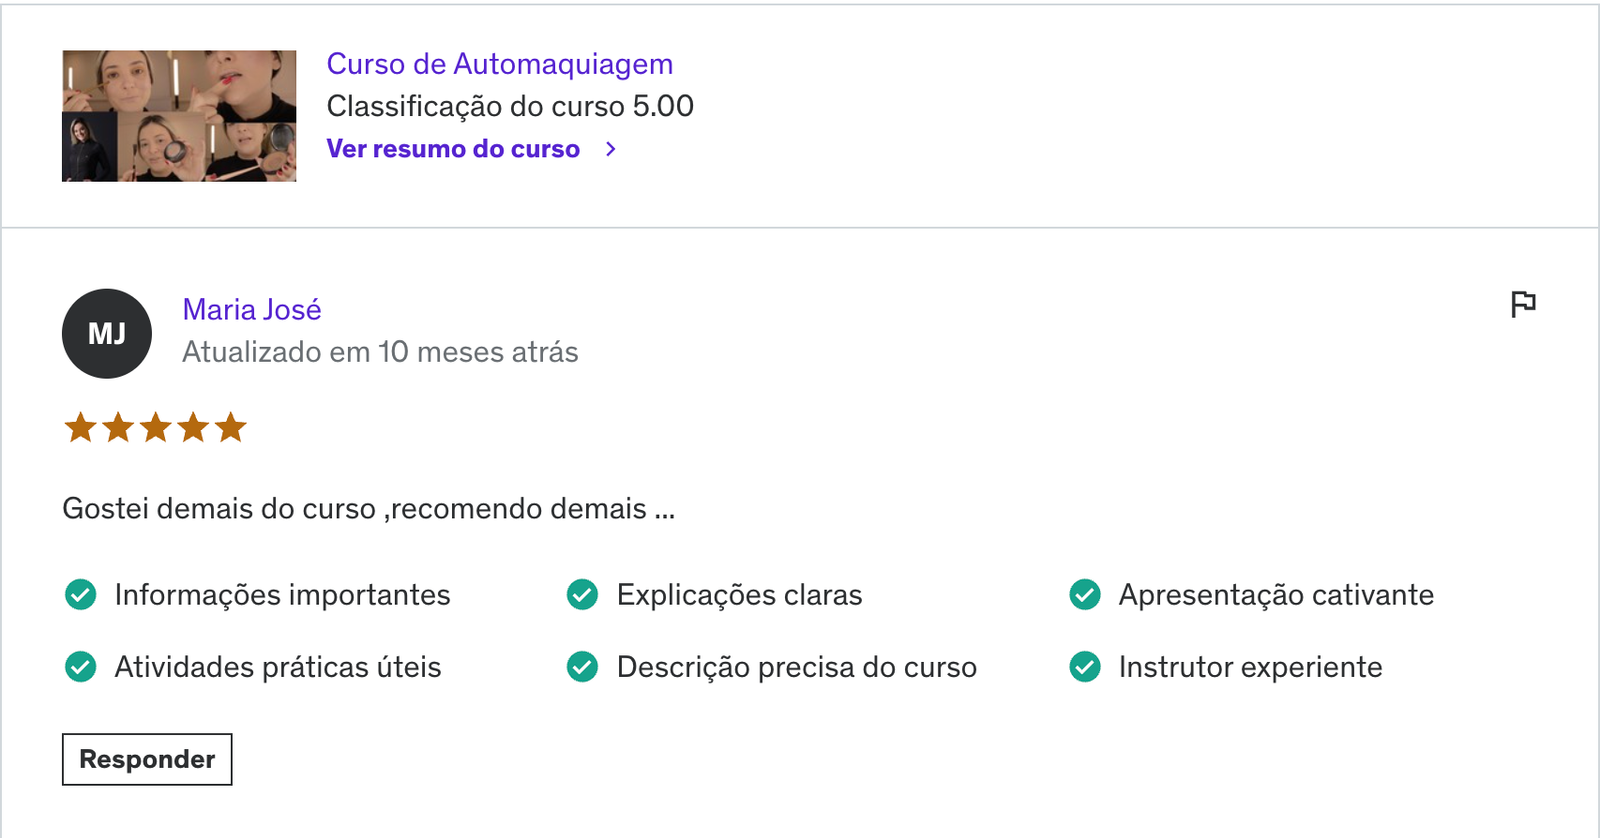The height and width of the screenshot is (838, 1600).
Task: Click the first rating star
Action: [x=80, y=428]
